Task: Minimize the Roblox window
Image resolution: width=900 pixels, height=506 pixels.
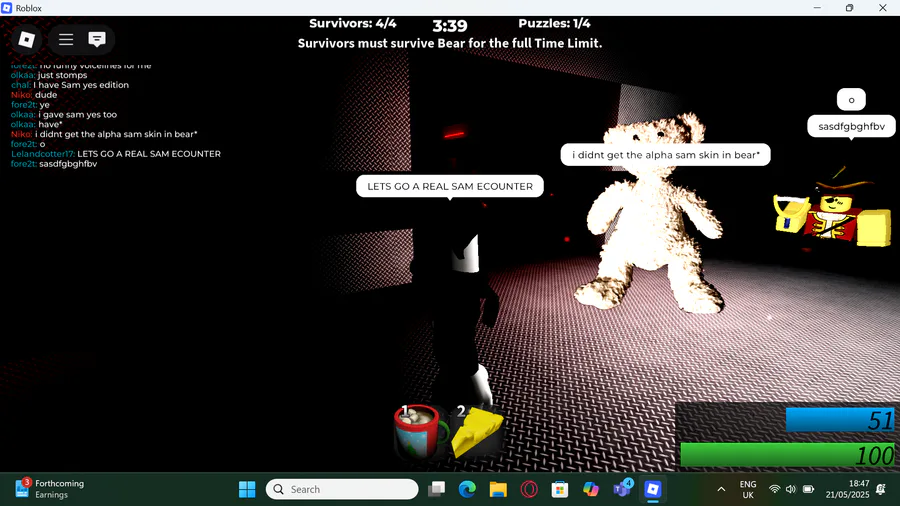Action: pyautogui.click(x=817, y=8)
